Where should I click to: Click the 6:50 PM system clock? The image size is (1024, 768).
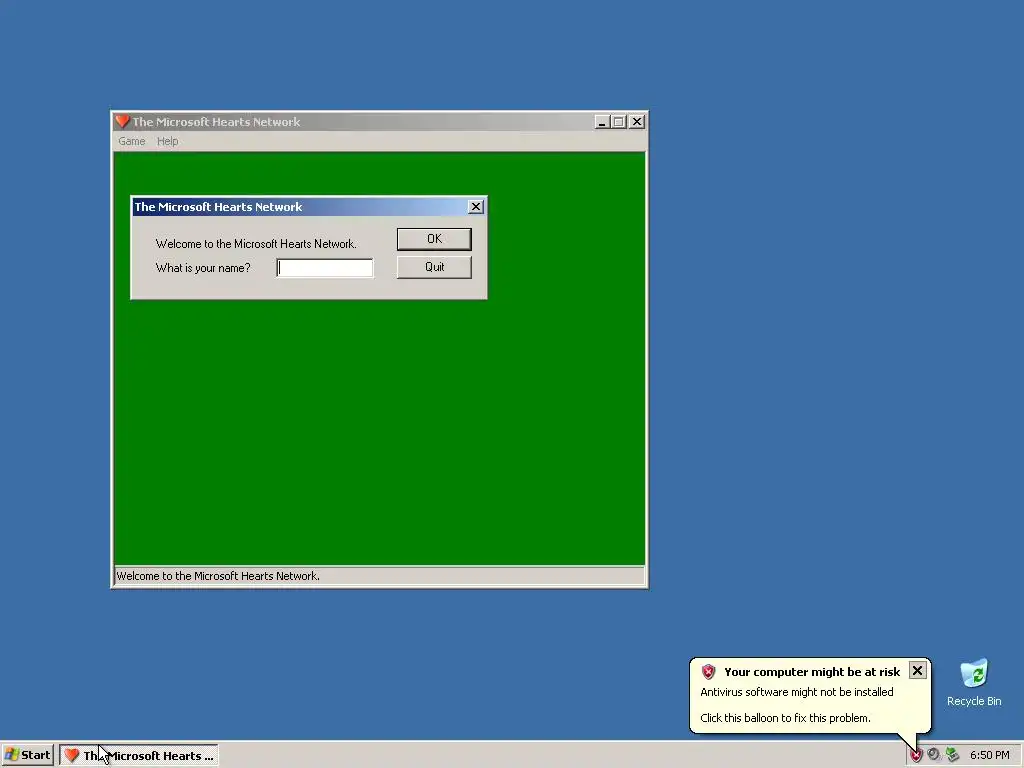point(989,755)
